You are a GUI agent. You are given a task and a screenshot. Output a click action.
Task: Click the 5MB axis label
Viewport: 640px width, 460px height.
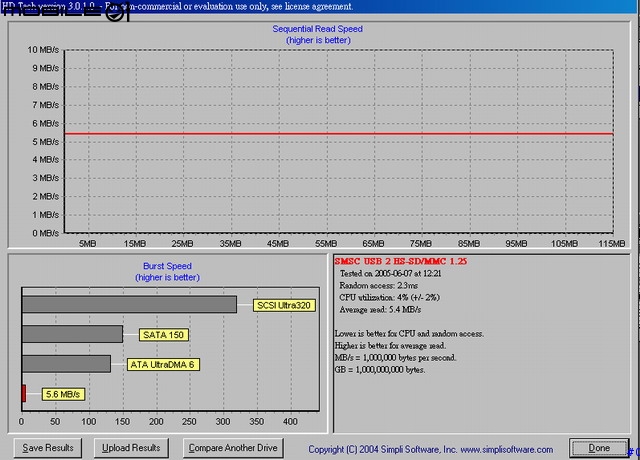[x=87, y=244]
